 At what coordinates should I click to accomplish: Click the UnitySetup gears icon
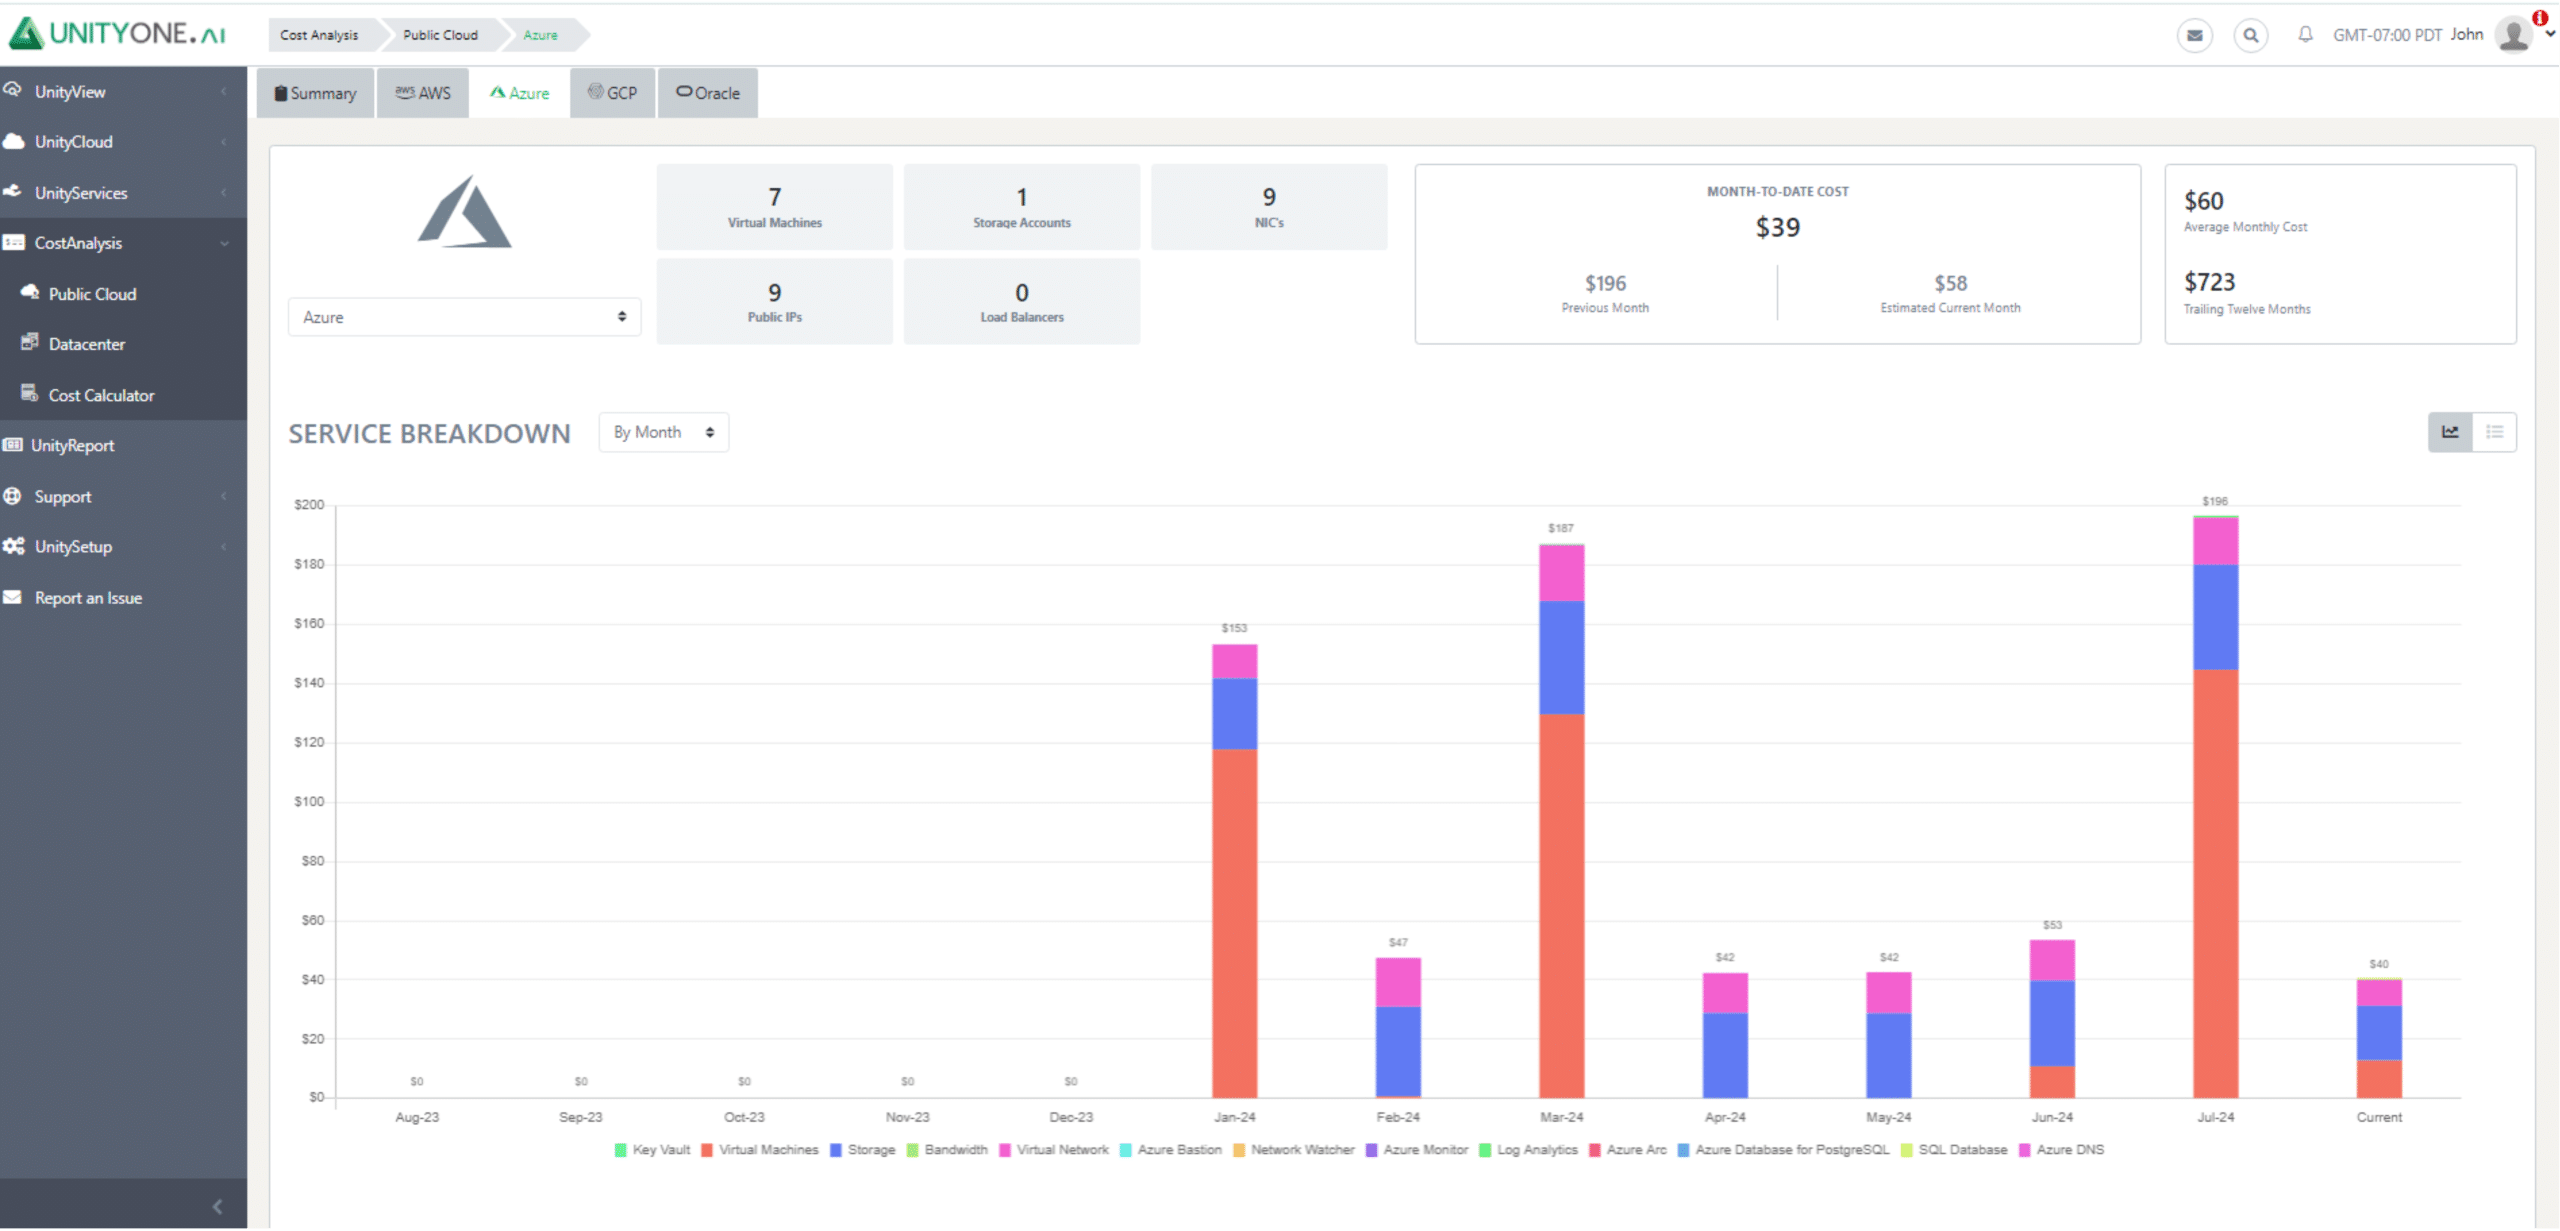13,546
